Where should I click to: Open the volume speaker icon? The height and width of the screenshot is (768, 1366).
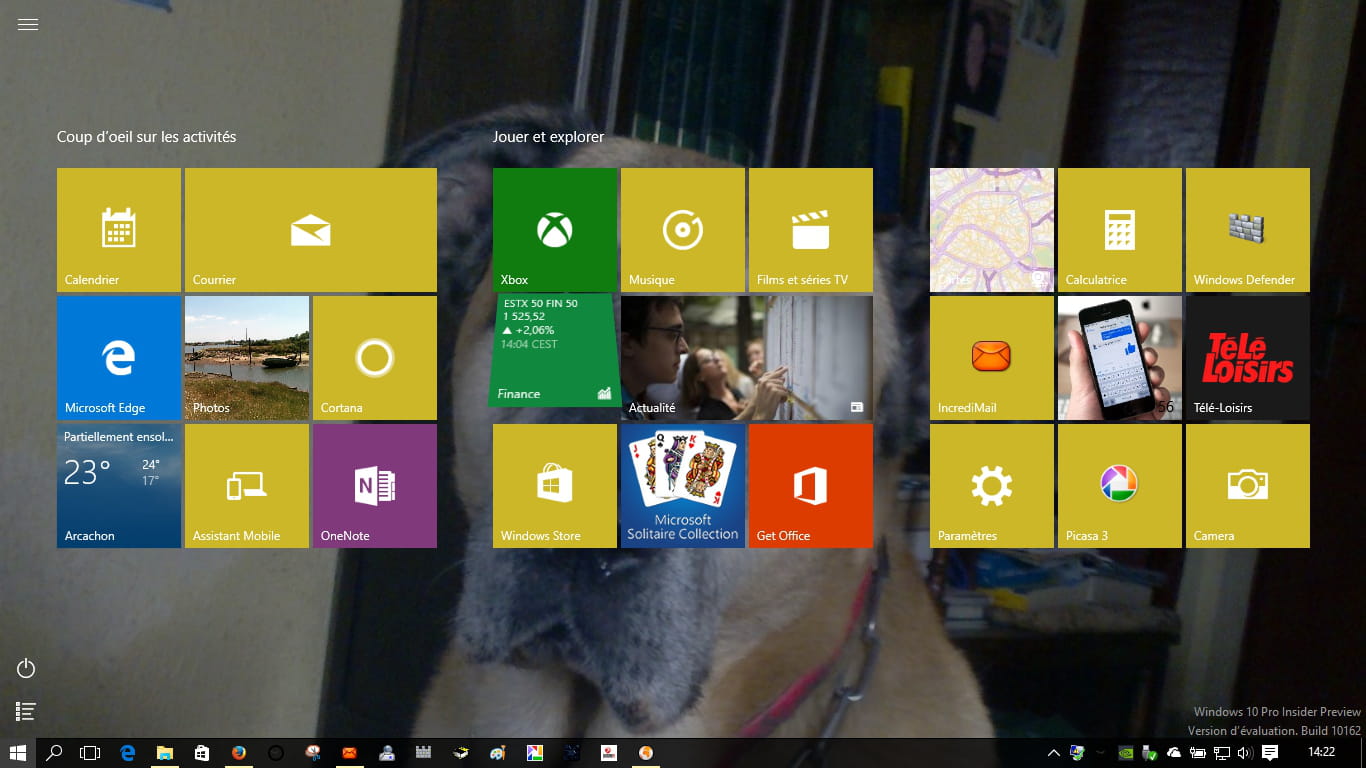1245,753
